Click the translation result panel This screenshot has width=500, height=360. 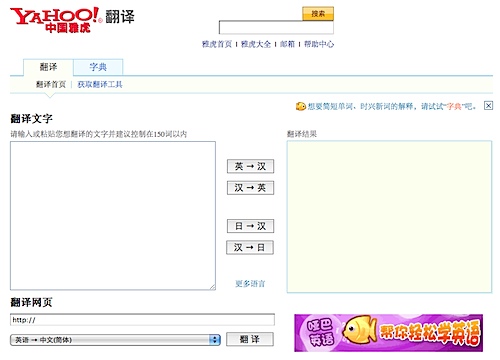[389, 217]
